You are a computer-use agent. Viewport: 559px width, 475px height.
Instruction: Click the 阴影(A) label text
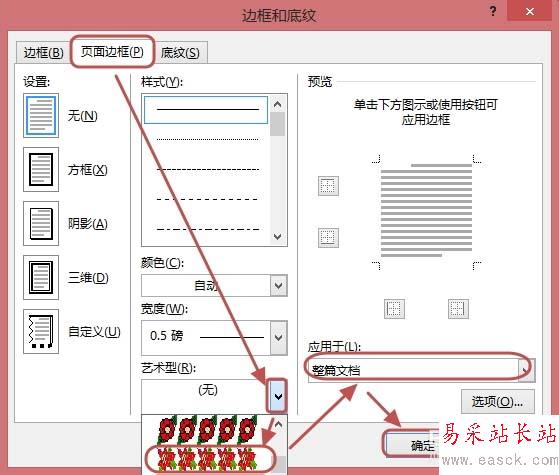88,224
